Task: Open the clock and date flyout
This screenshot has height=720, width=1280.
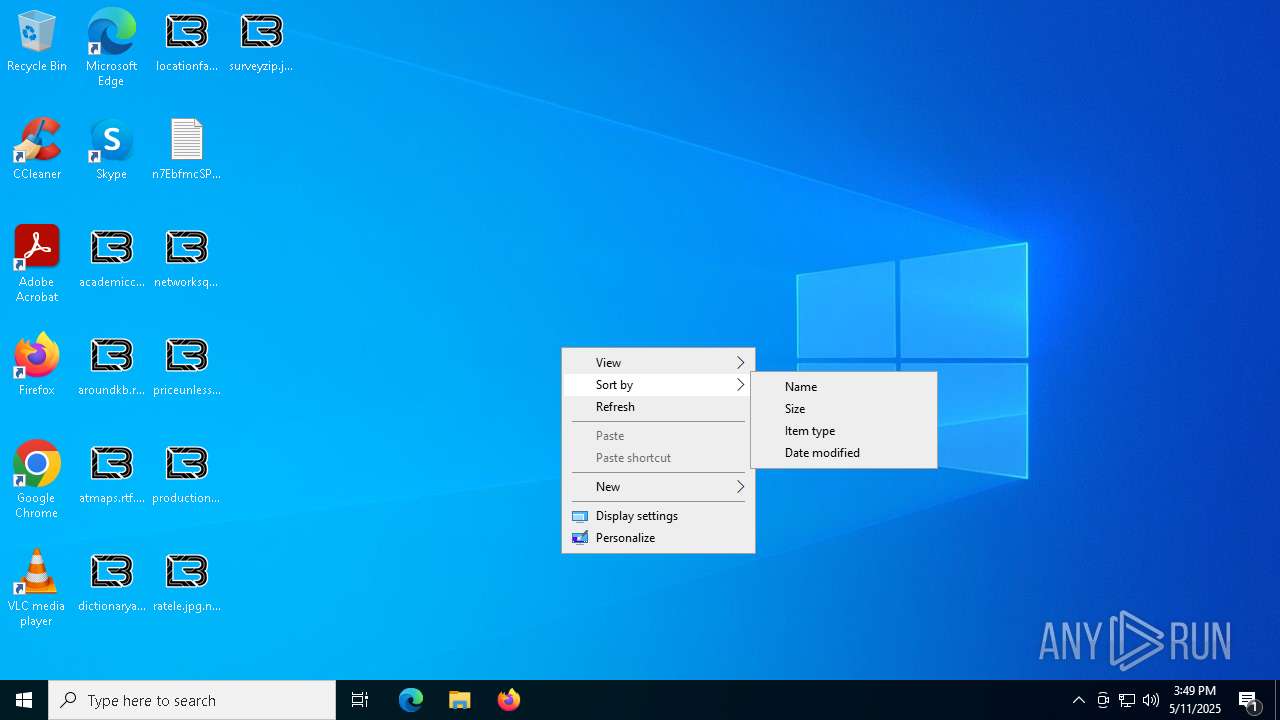Action: 1195,700
